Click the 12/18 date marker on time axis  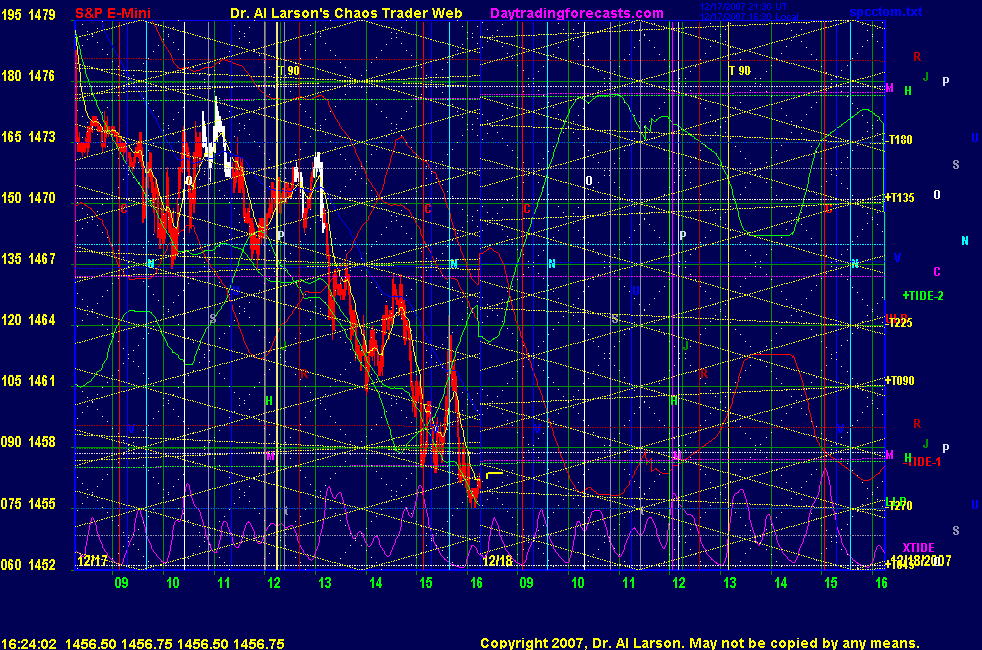[497, 562]
